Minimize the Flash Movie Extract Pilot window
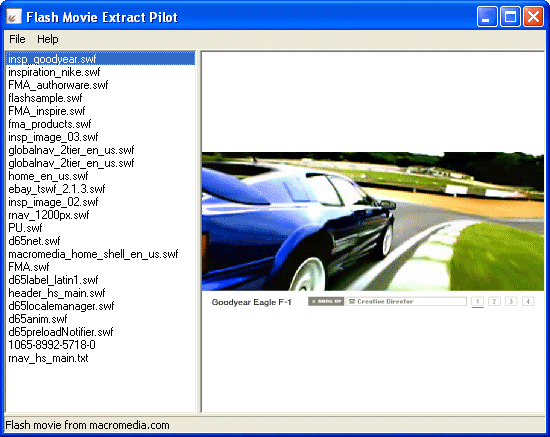The image size is (550, 437). click(x=487, y=16)
